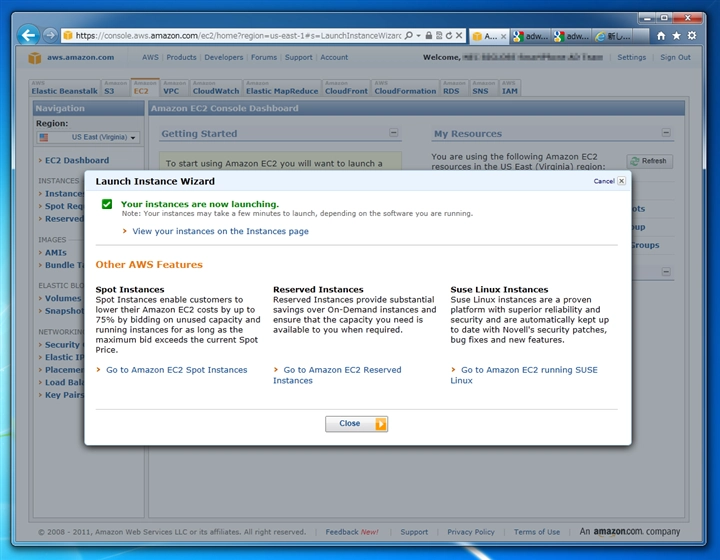This screenshot has width=720, height=560.
Task: Click the Refresh button in My Resources
Action: pyautogui.click(x=649, y=161)
